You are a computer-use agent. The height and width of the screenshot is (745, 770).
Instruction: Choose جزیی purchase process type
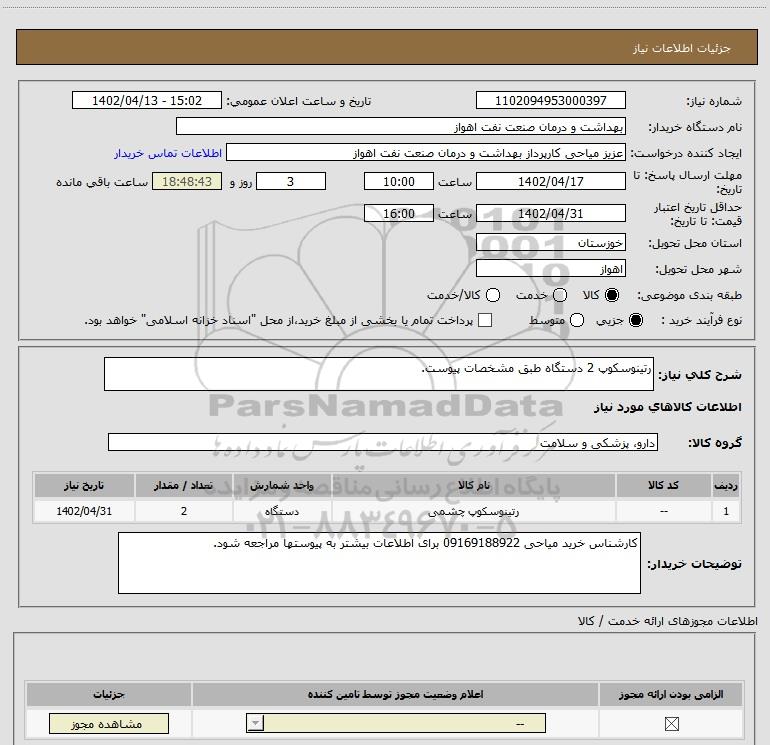635,320
